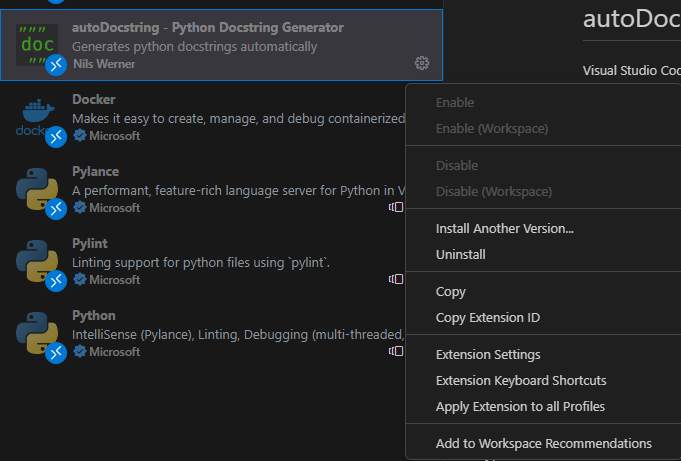This screenshot has width=681, height=461.
Task: Click the sync icon on Python row
Action: point(396,351)
